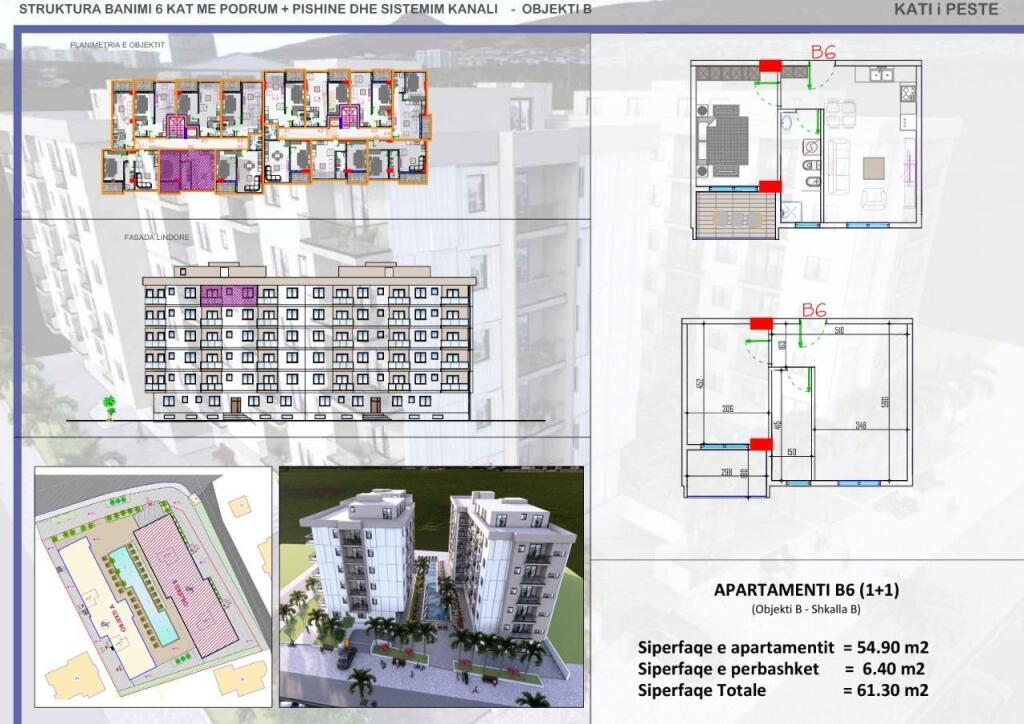Select the kitchen stove icon on the B6 plan
The height and width of the screenshot is (724, 1024).
[x=906, y=92]
